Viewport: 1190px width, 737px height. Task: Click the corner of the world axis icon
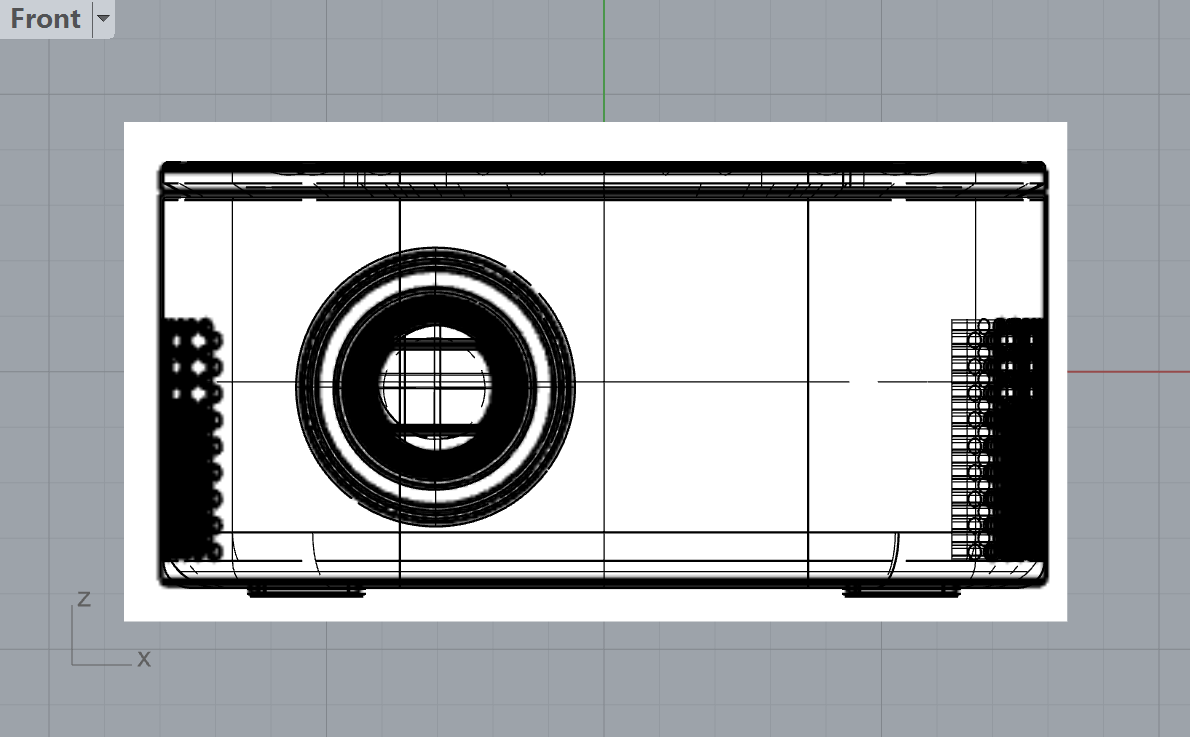tap(73, 664)
